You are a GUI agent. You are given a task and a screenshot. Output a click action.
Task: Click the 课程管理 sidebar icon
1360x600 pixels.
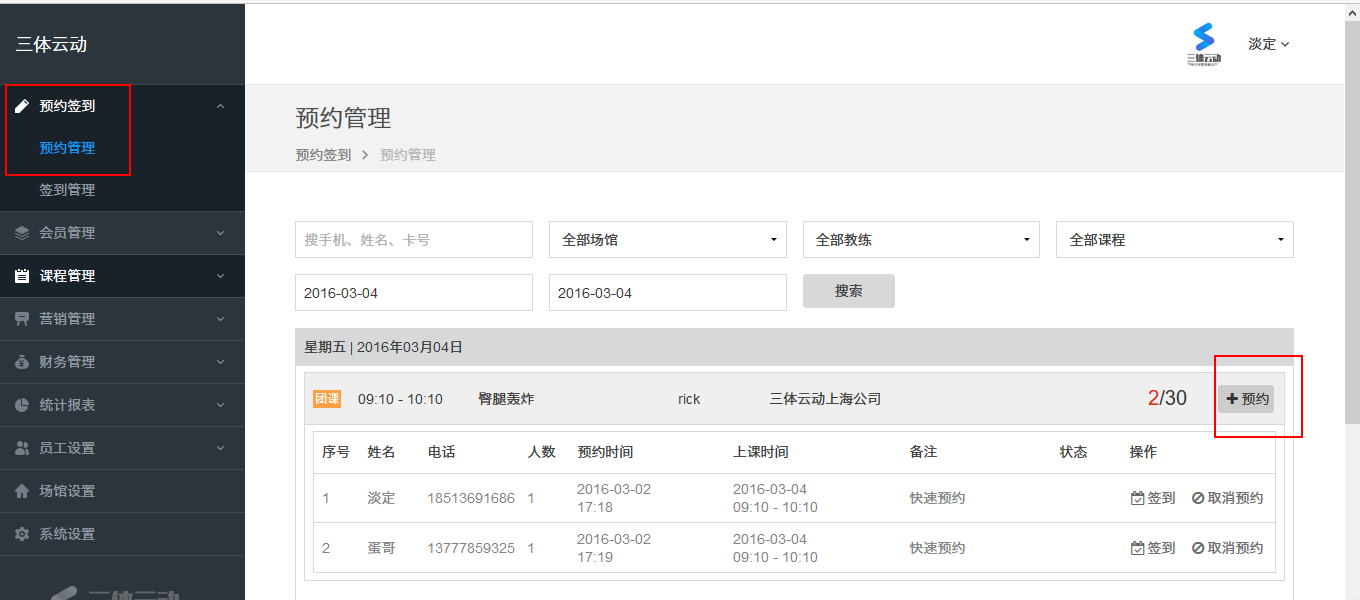(23, 275)
